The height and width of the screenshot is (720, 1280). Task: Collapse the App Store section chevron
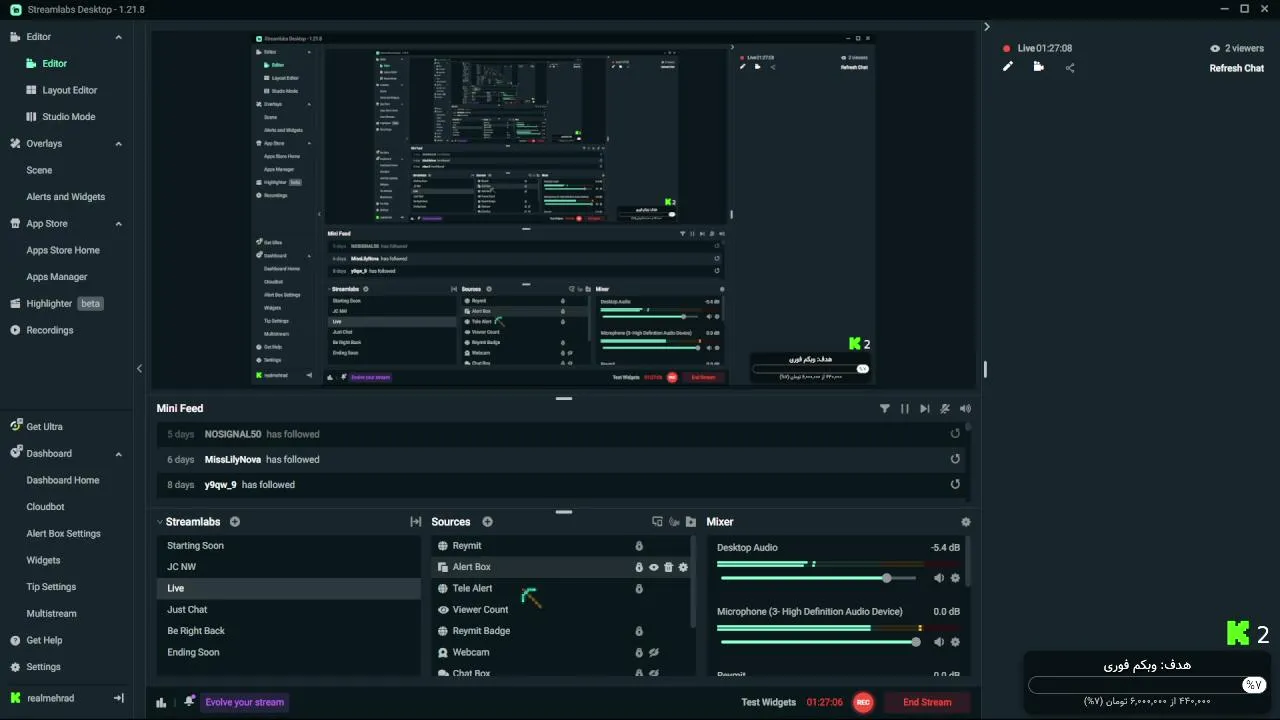(x=118, y=224)
